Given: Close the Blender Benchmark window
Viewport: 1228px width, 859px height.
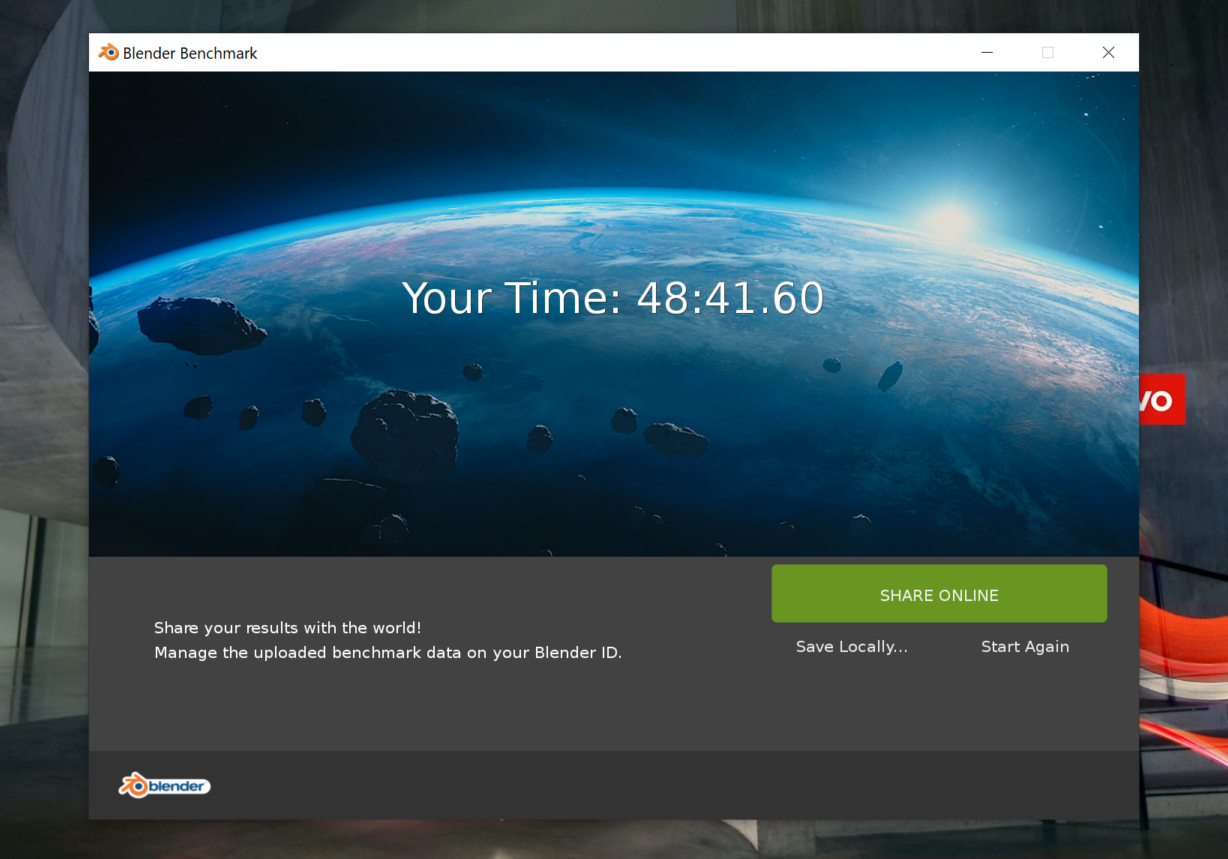Looking at the screenshot, I should pyautogui.click(x=1108, y=53).
